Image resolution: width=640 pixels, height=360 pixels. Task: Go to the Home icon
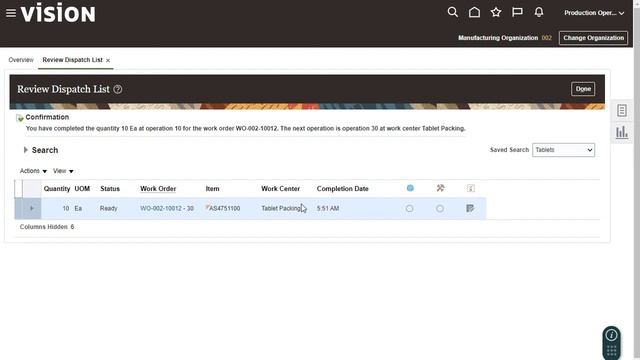[x=474, y=12]
